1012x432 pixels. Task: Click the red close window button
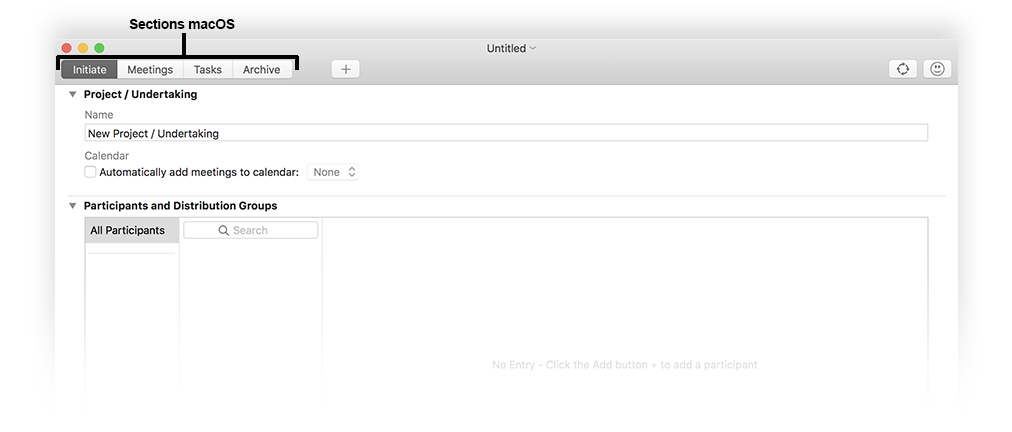[66, 48]
